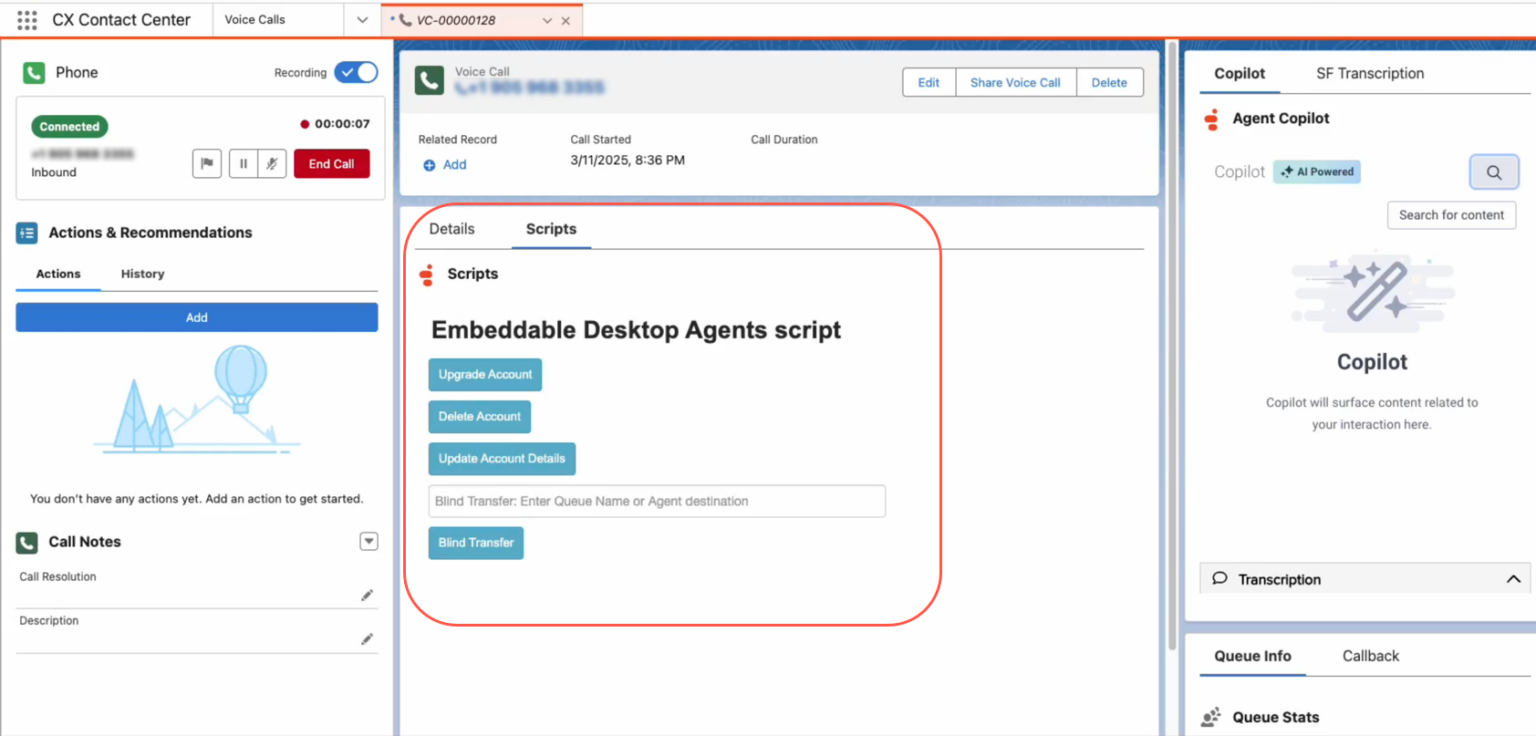
Task: Edit Call Resolution using its pencil icon
Action: pyautogui.click(x=367, y=594)
